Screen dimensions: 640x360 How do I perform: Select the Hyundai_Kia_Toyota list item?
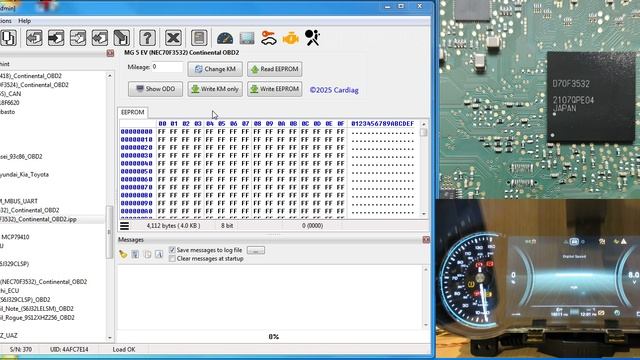point(24,175)
